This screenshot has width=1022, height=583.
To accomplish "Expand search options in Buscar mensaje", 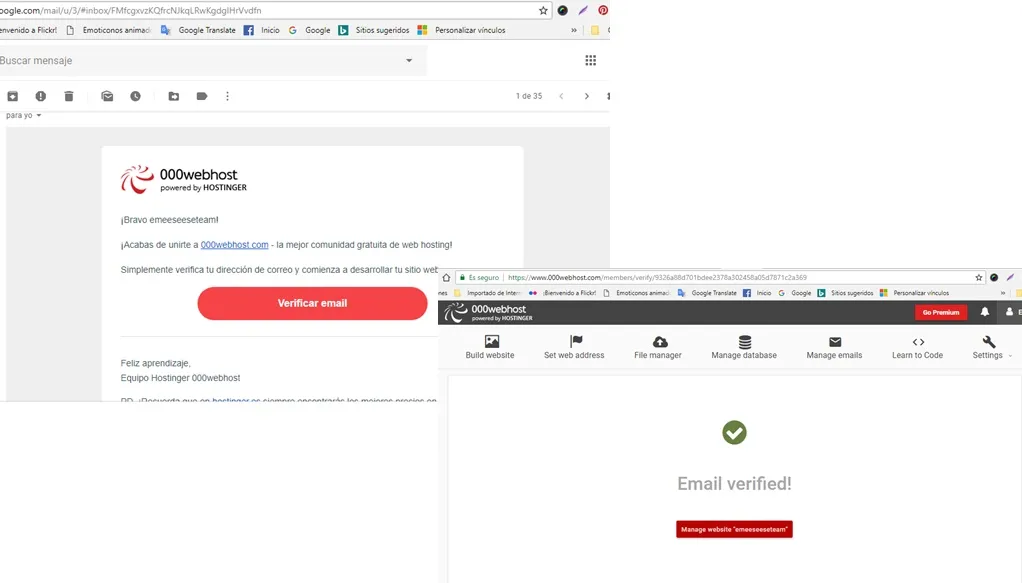I will click(409, 60).
